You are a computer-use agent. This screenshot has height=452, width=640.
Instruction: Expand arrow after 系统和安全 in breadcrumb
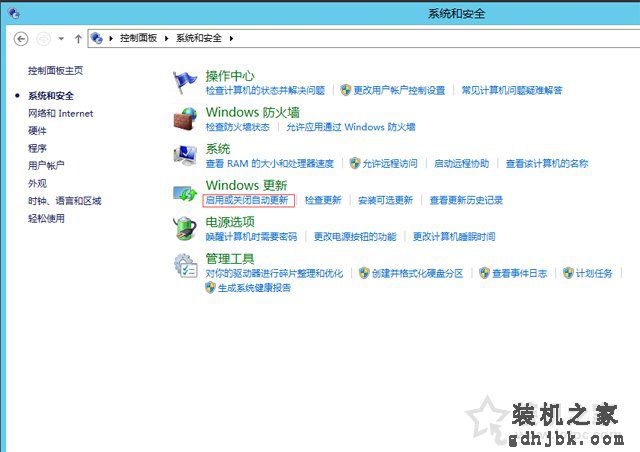coord(231,38)
